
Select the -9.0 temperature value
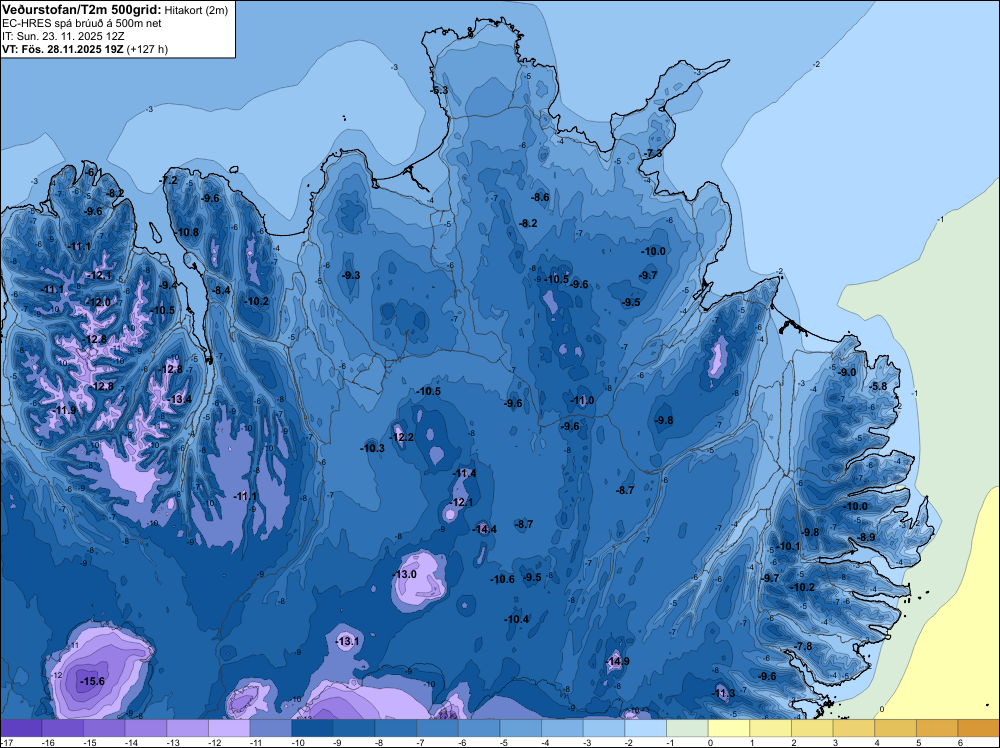[x=847, y=372]
